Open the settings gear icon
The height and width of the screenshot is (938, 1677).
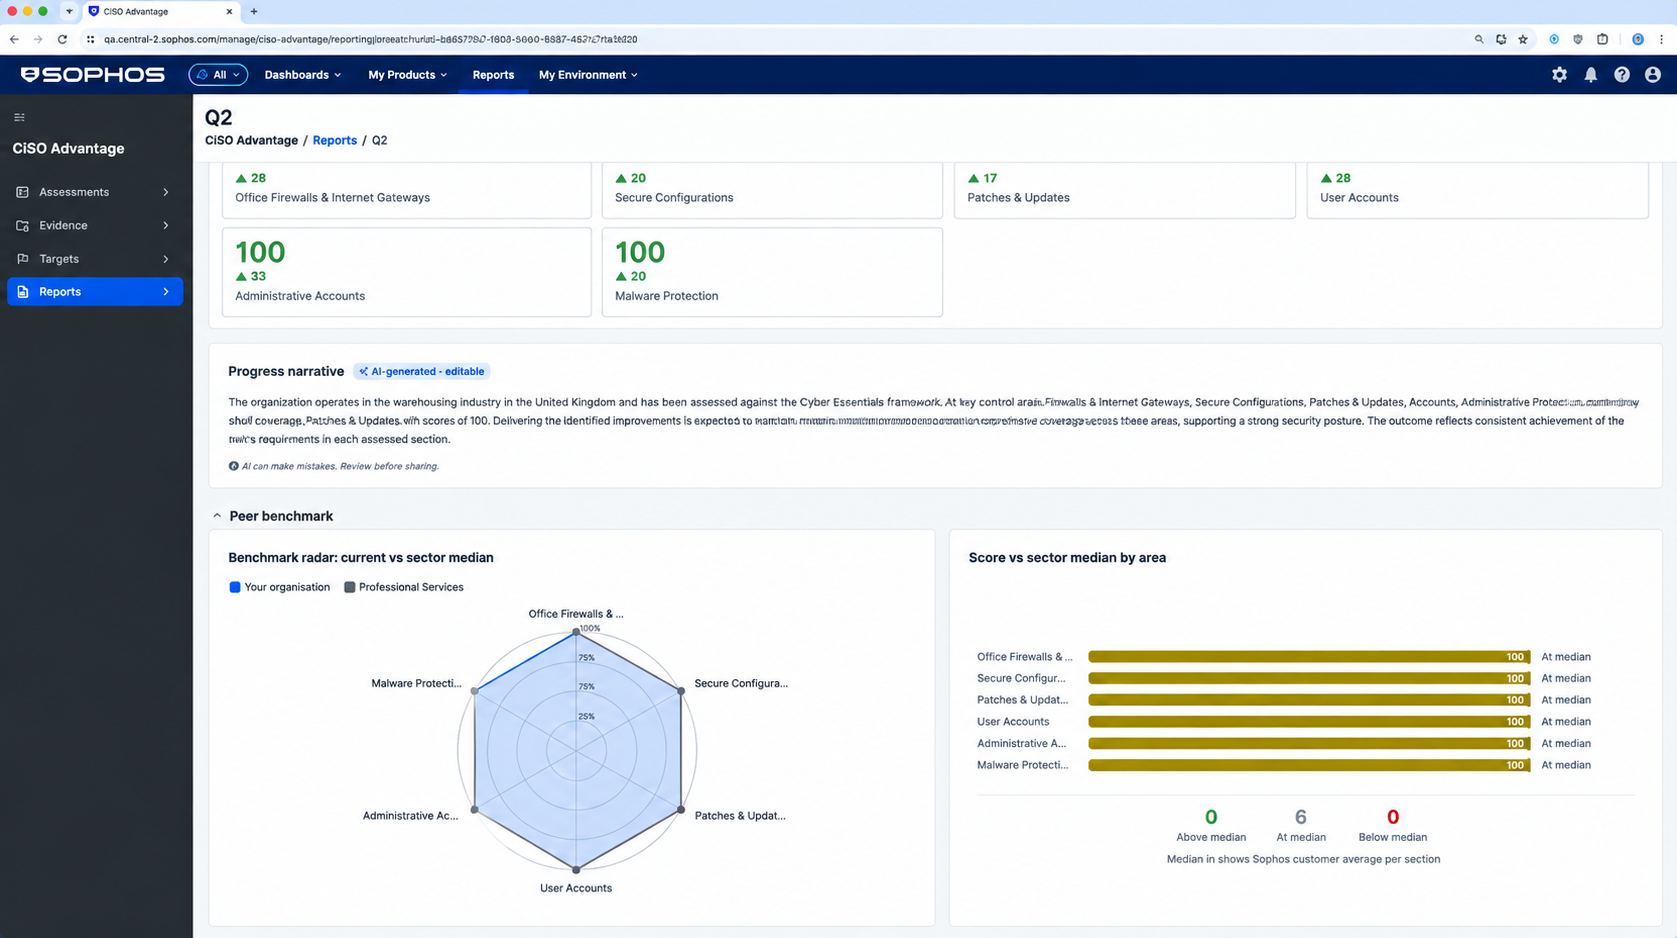point(1559,75)
